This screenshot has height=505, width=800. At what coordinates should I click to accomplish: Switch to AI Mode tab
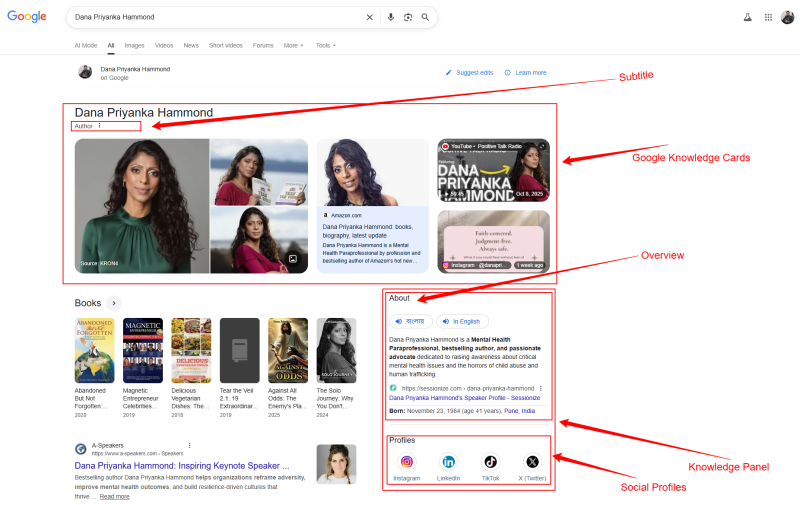(x=86, y=45)
